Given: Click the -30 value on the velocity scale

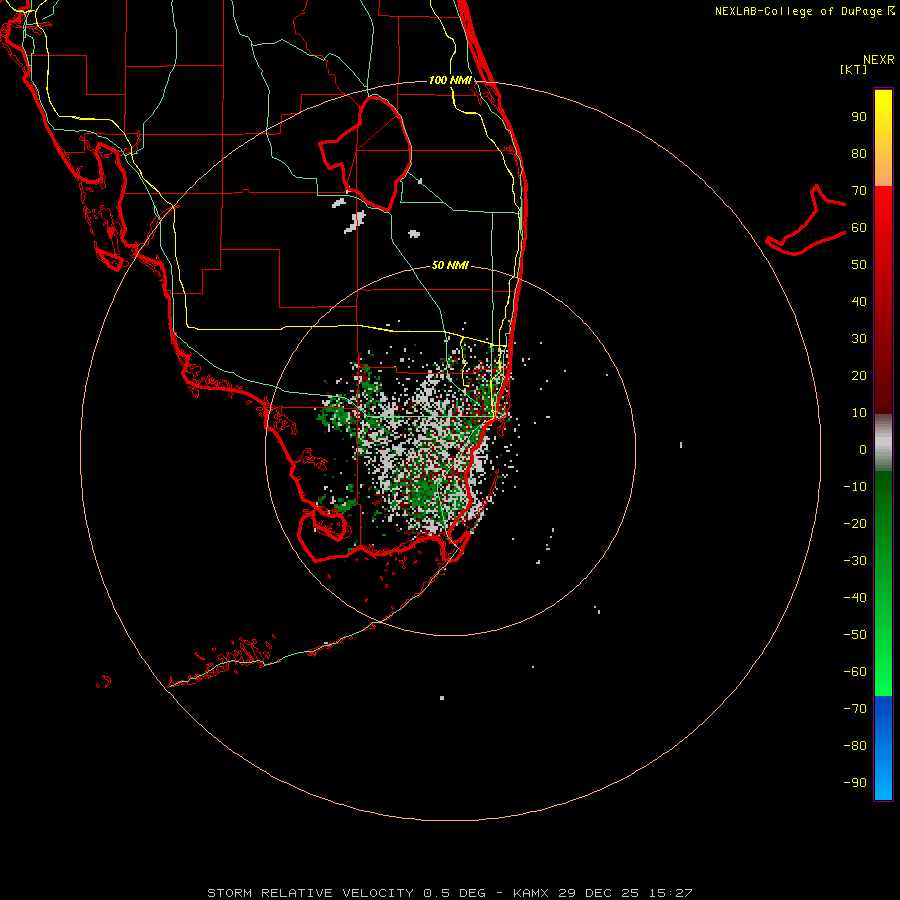Looking at the screenshot, I should [855, 561].
